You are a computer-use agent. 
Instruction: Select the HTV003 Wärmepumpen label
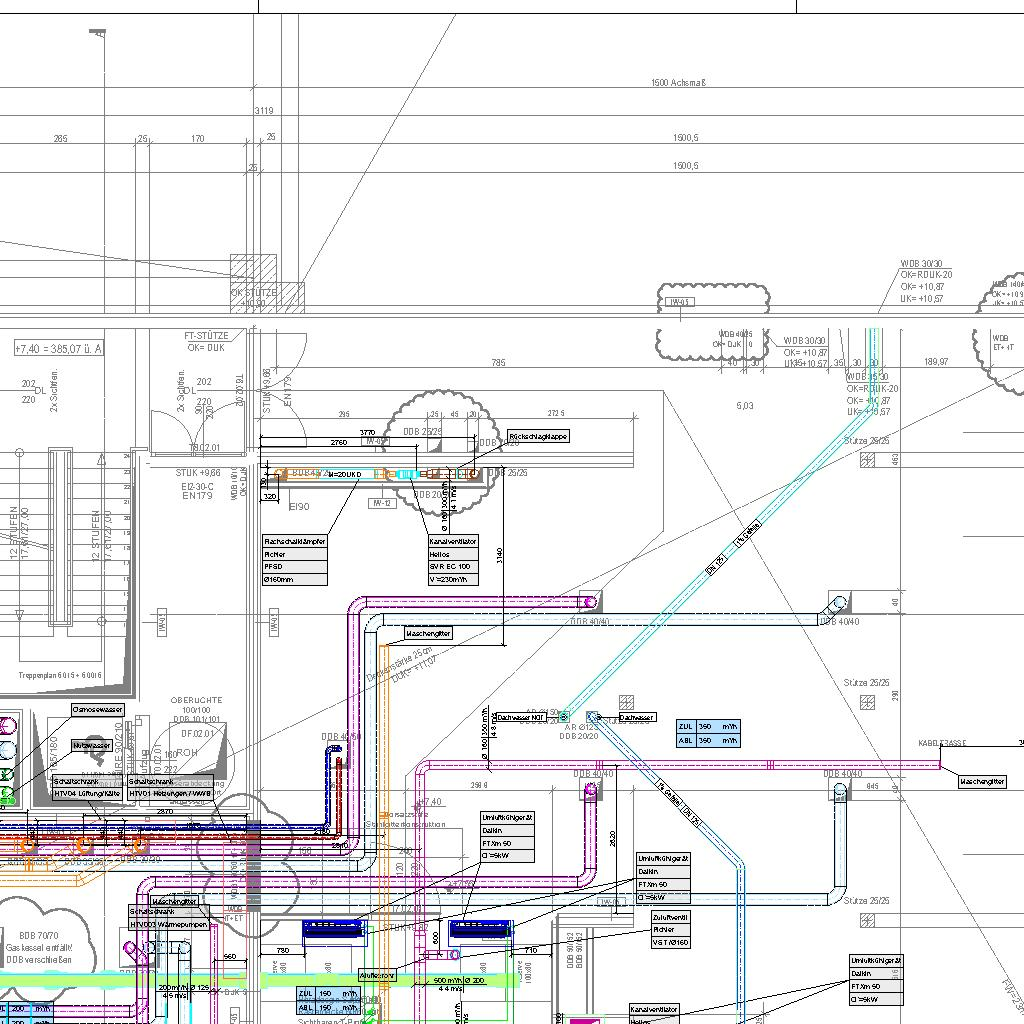[169, 925]
